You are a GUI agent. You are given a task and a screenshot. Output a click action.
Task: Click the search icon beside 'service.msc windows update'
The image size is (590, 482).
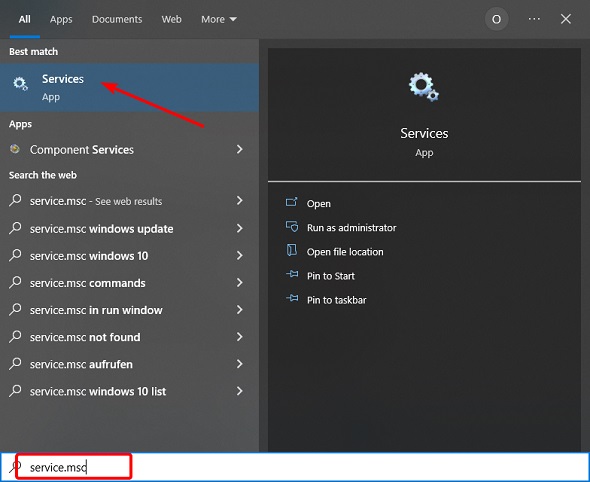coord(15,228)
